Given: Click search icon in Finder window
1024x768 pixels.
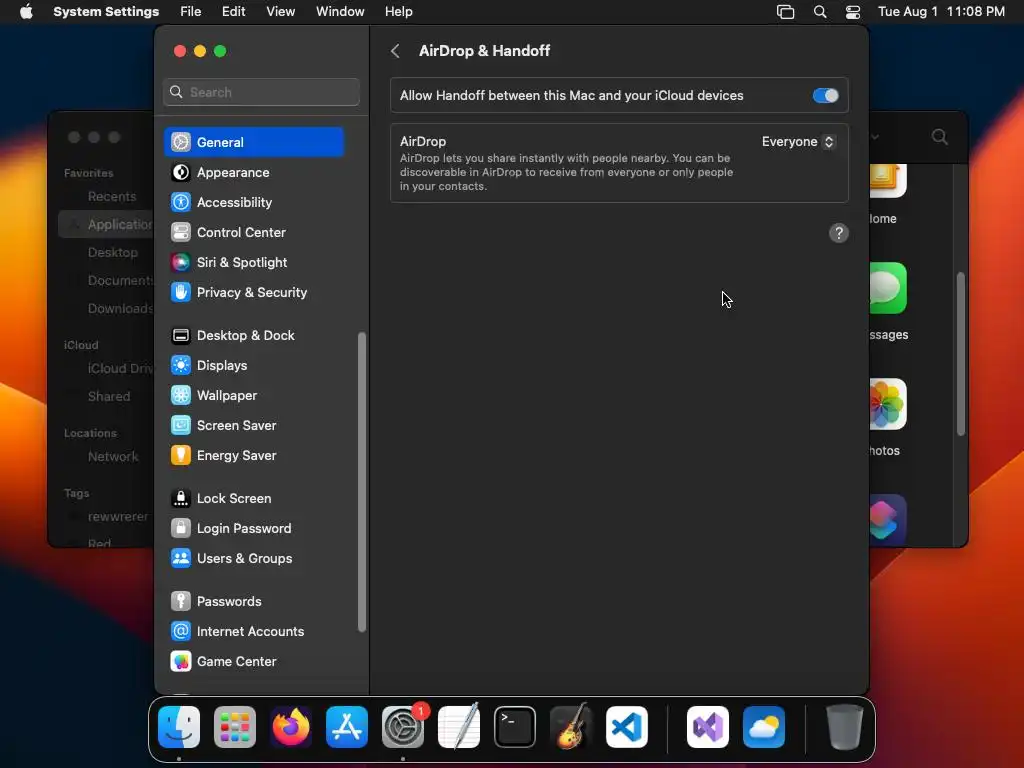Looking at the screenshot, I should pos(939,137).
